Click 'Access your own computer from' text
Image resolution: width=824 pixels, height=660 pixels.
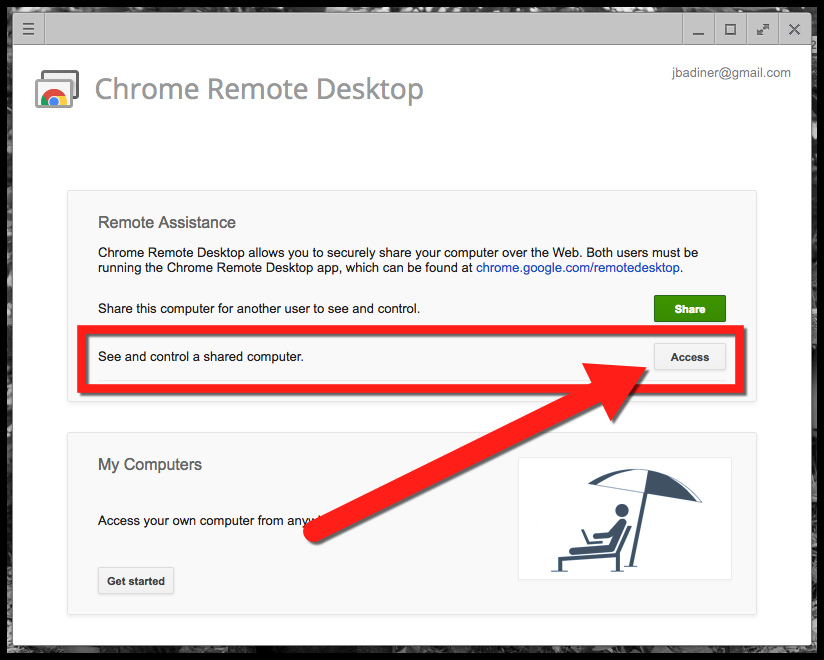click(191, 521)
